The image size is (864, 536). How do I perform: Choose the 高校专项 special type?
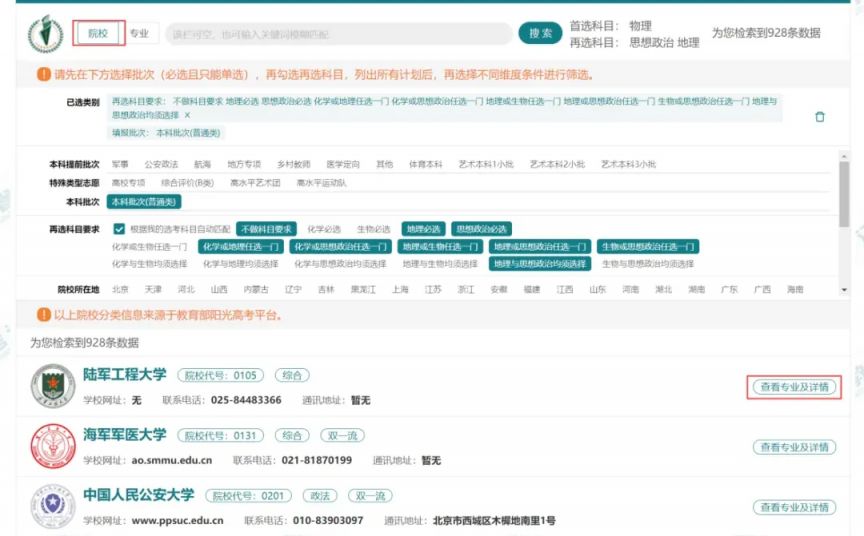coord(128,183)
